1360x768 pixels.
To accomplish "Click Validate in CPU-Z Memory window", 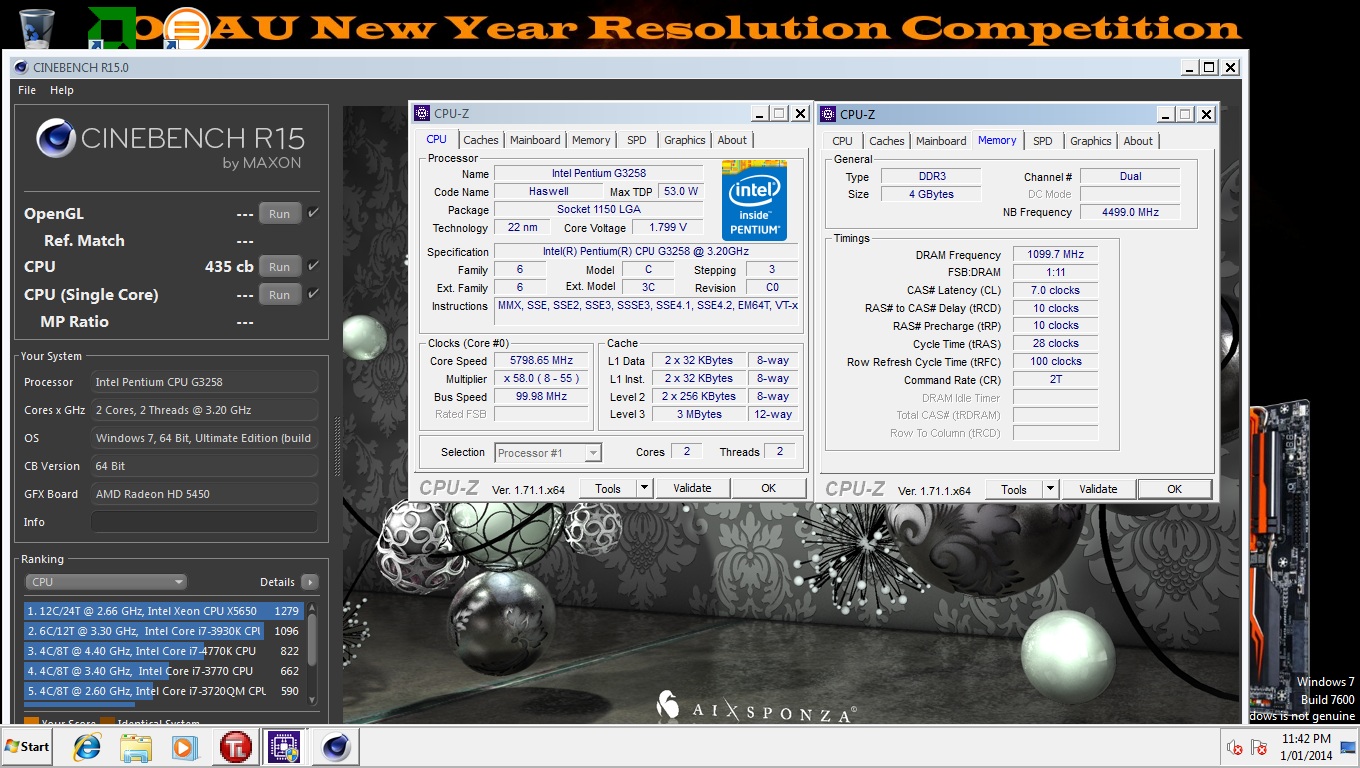I will tap(1098, 489).
